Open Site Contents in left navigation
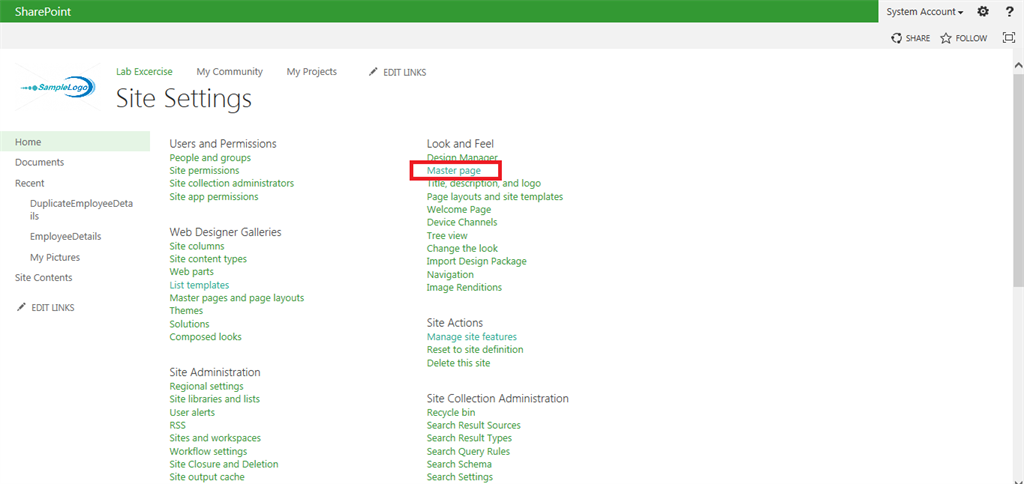The height and width of the screenshot is (484, 1024). click(x=44, y=278)
